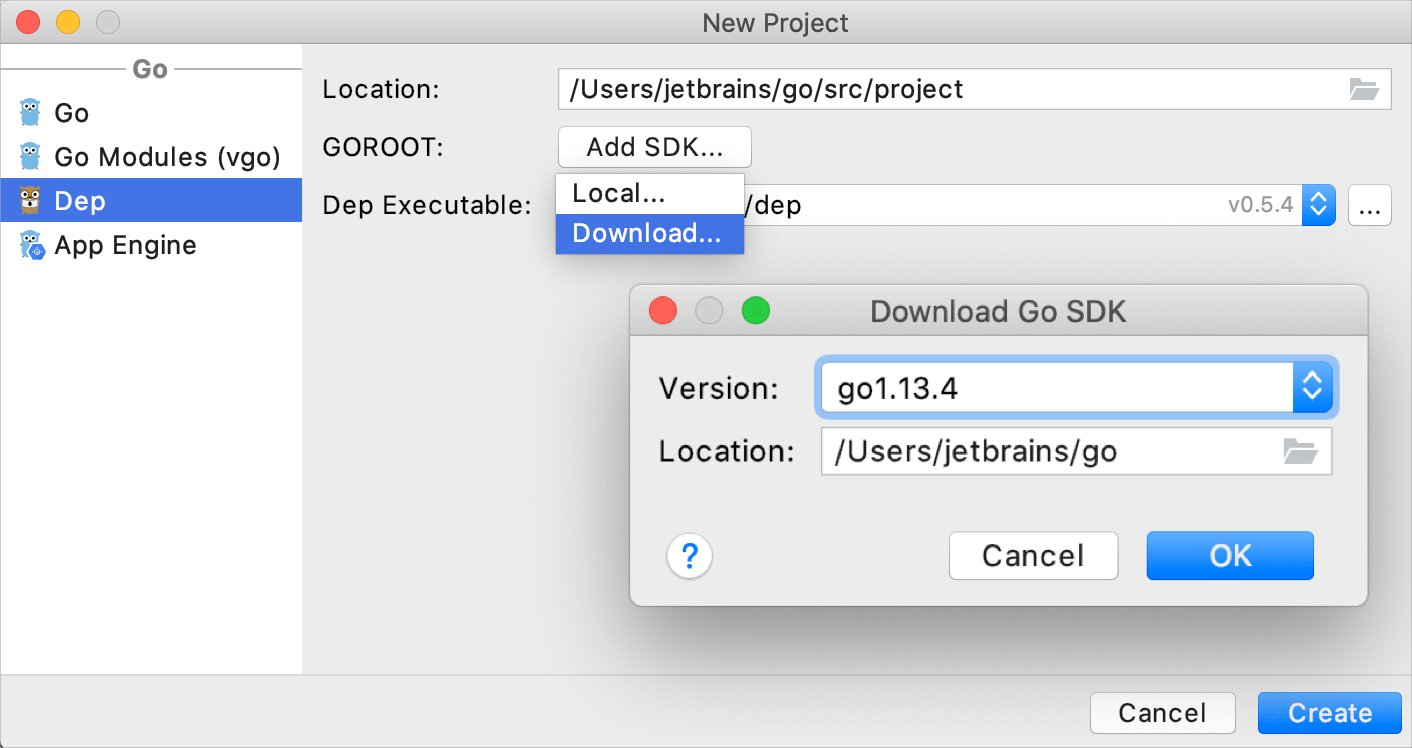Click the ellipsis browse button for Dep Executable
Screen dimensions: 1412x748
(1370, 206)
